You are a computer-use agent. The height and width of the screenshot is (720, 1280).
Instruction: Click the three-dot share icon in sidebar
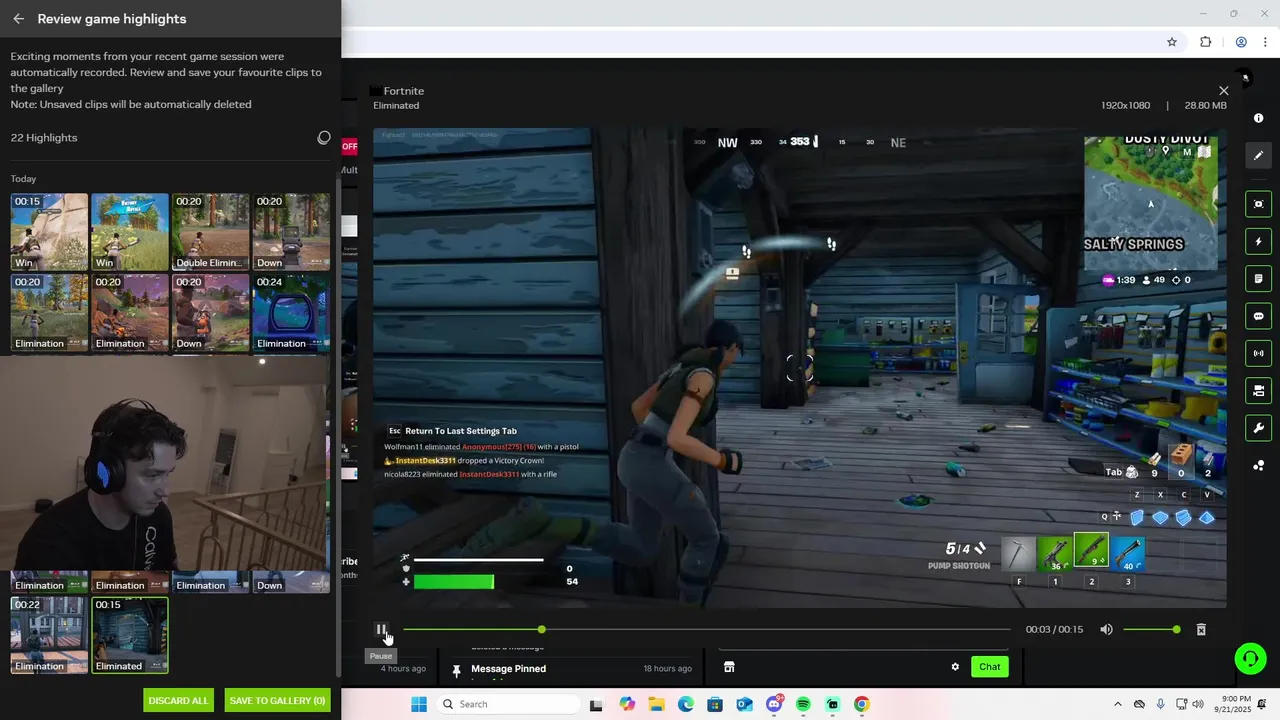click(1258, 465)
